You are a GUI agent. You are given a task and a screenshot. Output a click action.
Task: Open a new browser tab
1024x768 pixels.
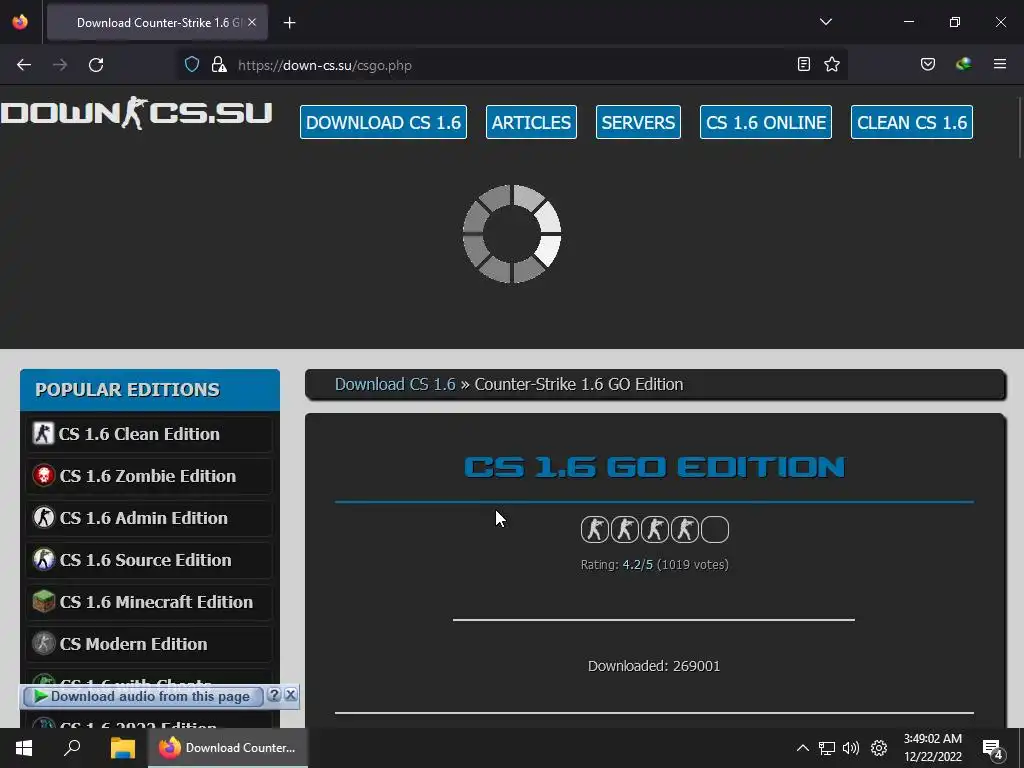289,23
